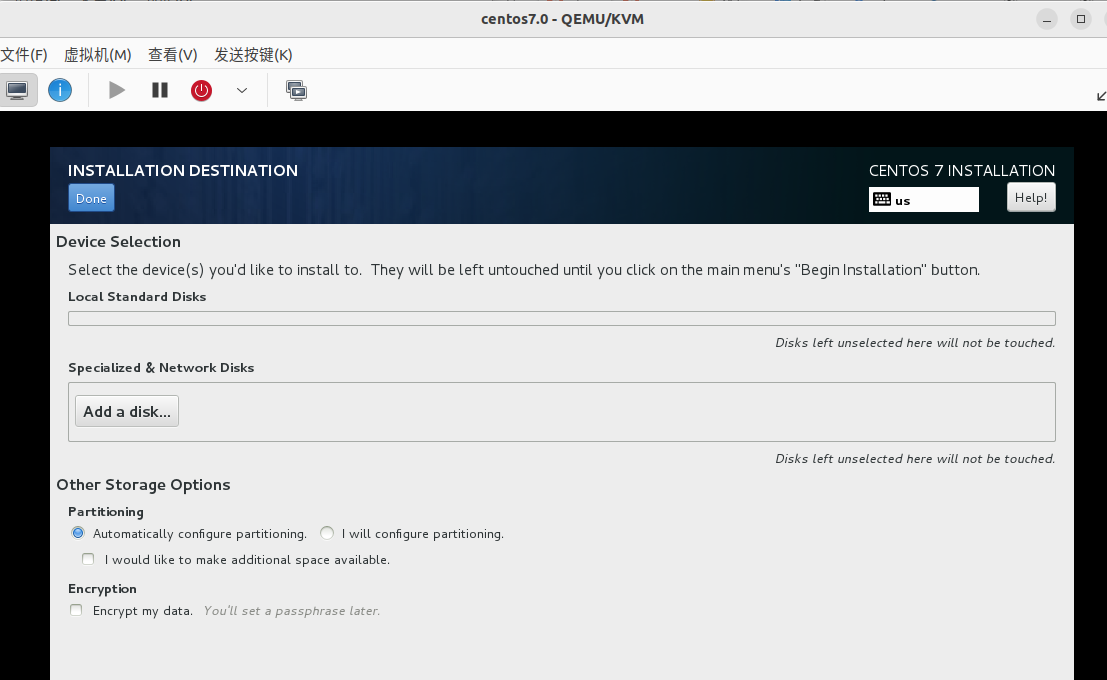The height and width of the screenshot is (680, 1107).
Task: Click "You'll set a passphrase later" text
Action: 292,611
